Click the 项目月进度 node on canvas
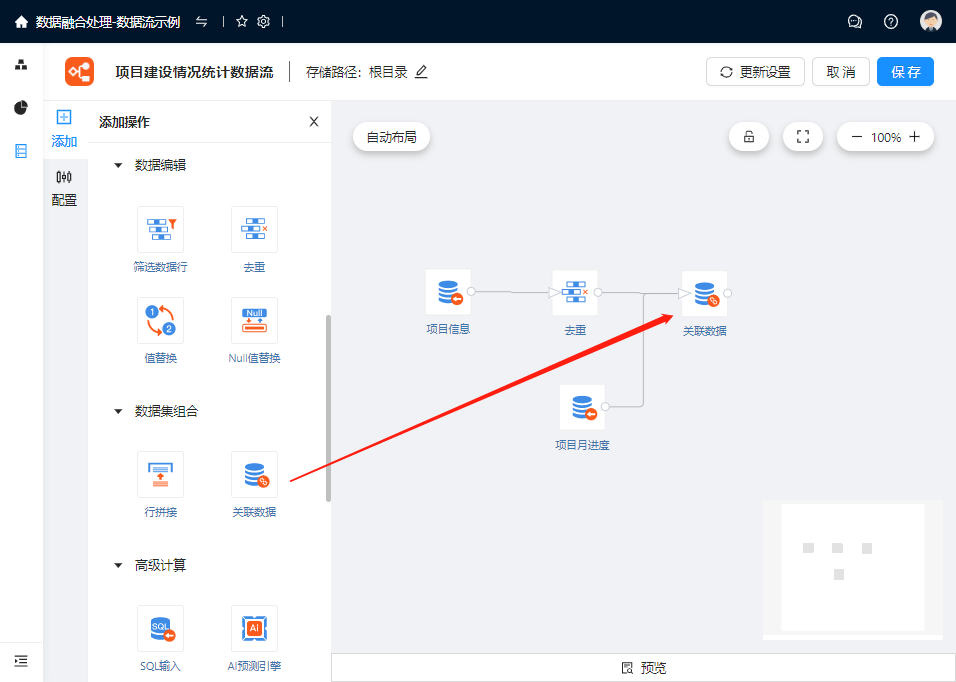The width and height of the screenshot is (956, 682). [582, 408]
